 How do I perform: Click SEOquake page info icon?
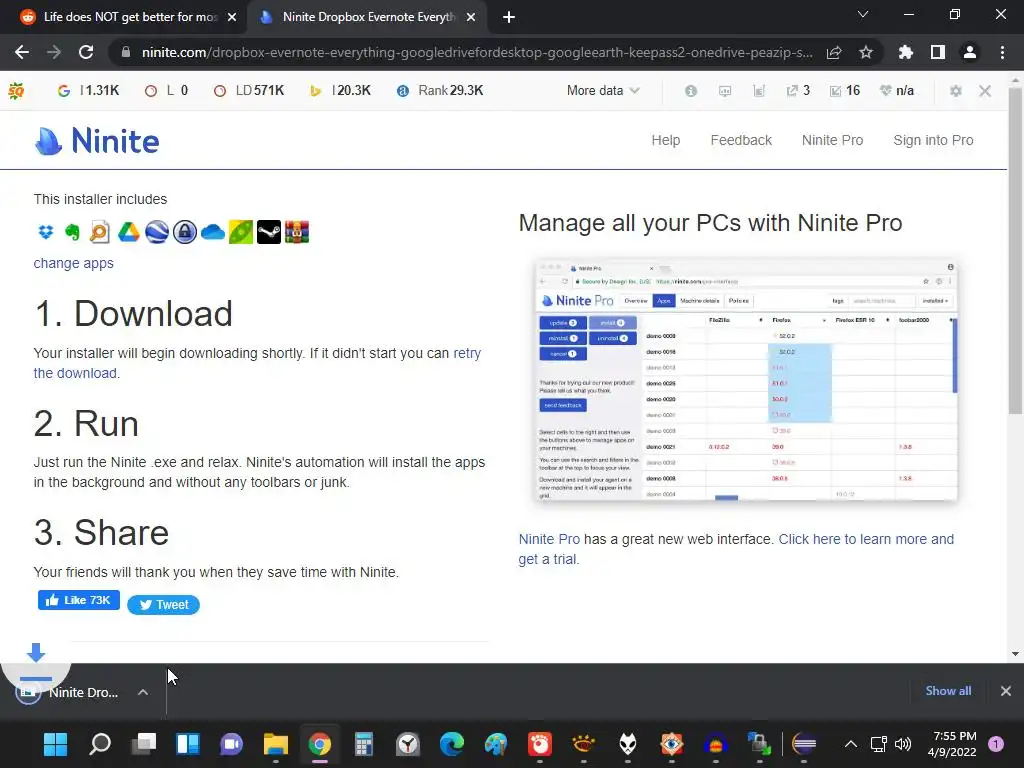tap(691, 91)
